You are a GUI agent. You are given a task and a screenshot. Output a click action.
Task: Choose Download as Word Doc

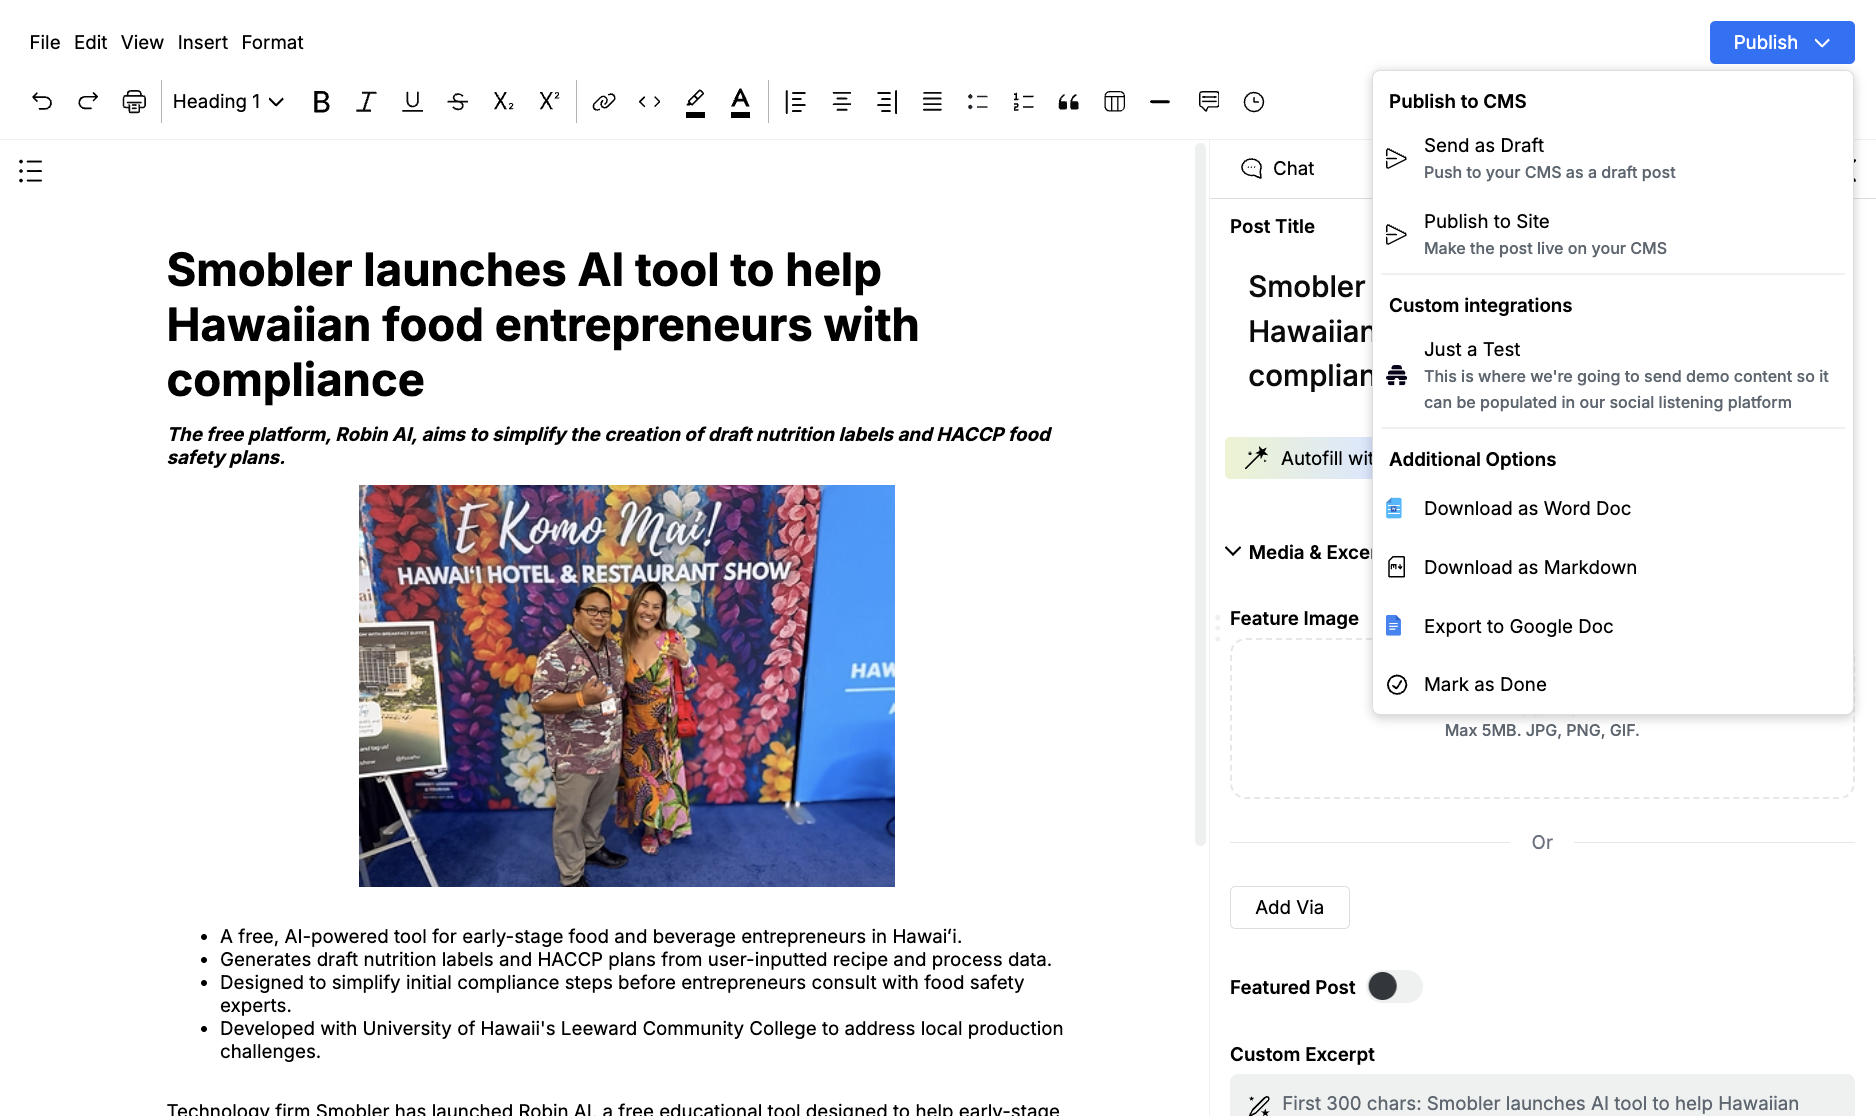1612,508
